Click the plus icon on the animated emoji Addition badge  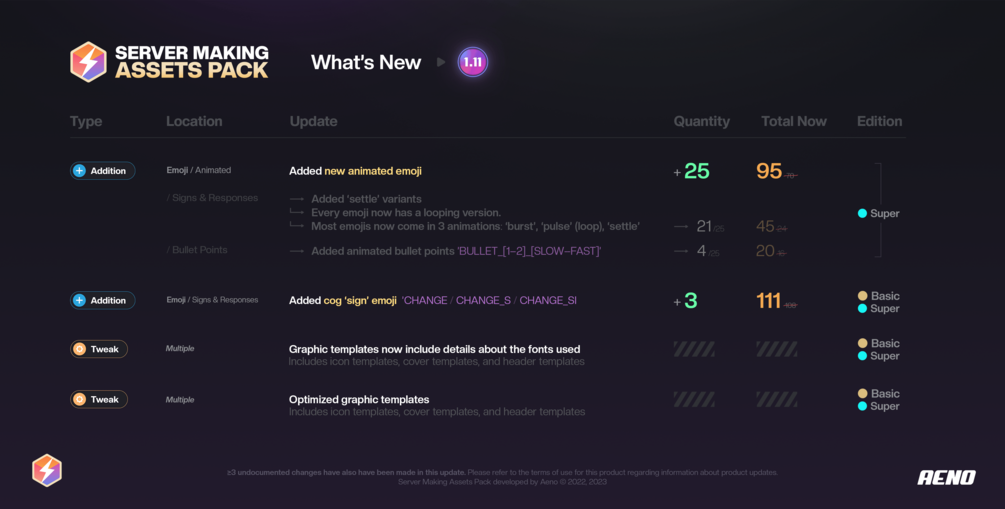[80, 171]
